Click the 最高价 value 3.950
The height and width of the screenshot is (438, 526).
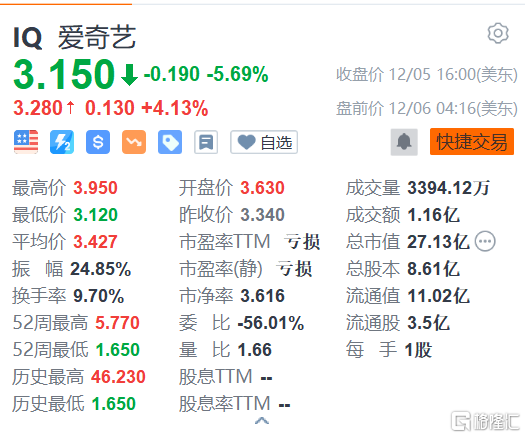96,188
